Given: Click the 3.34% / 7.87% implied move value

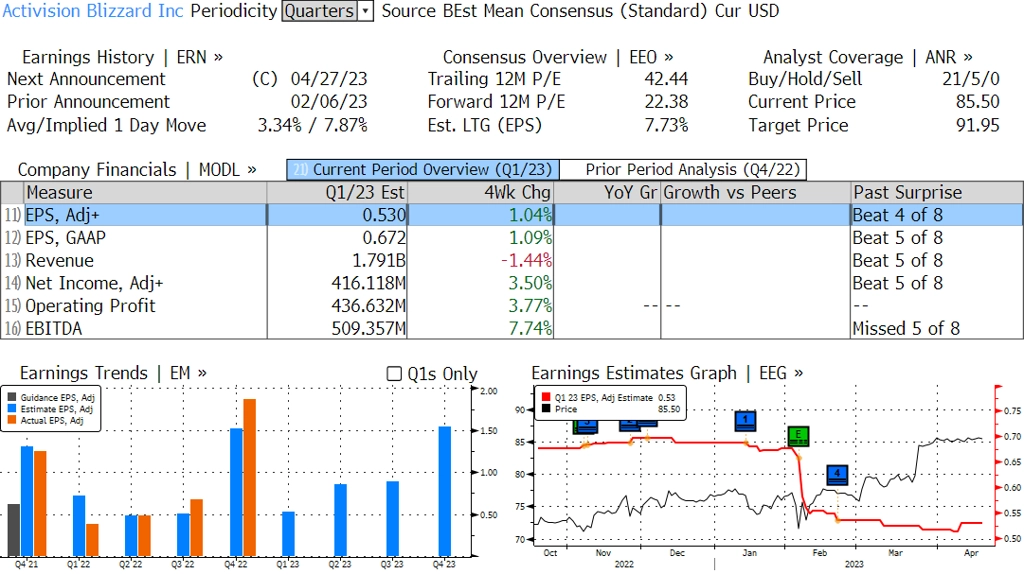Looking at the screenshot, I should [x=312, y=125].
